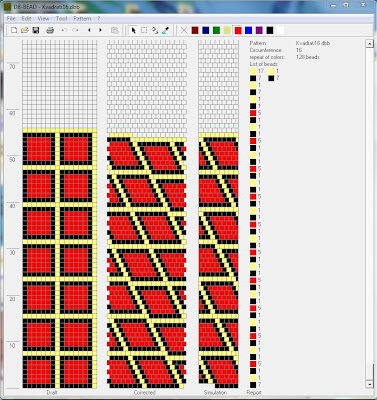Open the File menu
This screenshot has height=400, width=377.
(11, 19)
